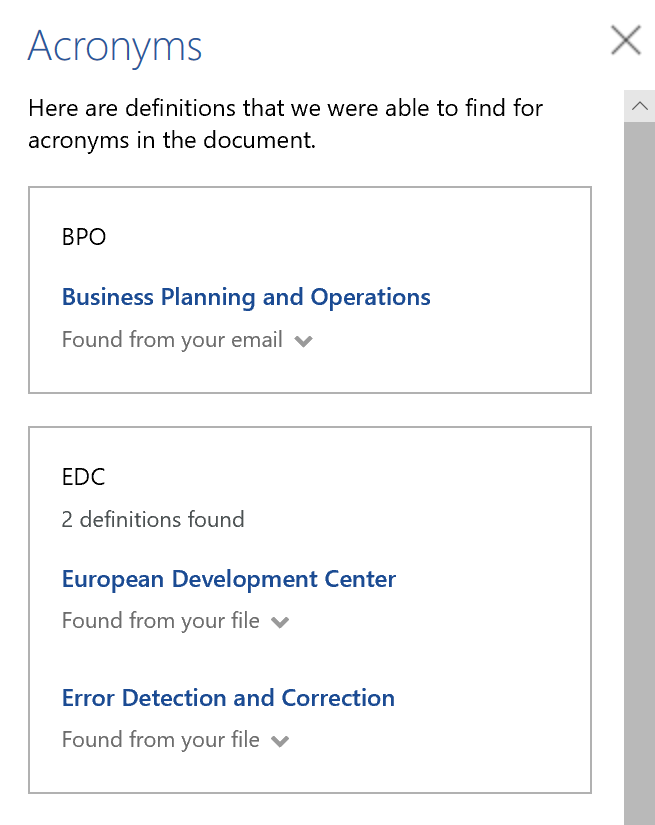This screenshot has height=825, width=655.
Task: Open the Error Detection and Correction definition
Action: coord(228,698)
